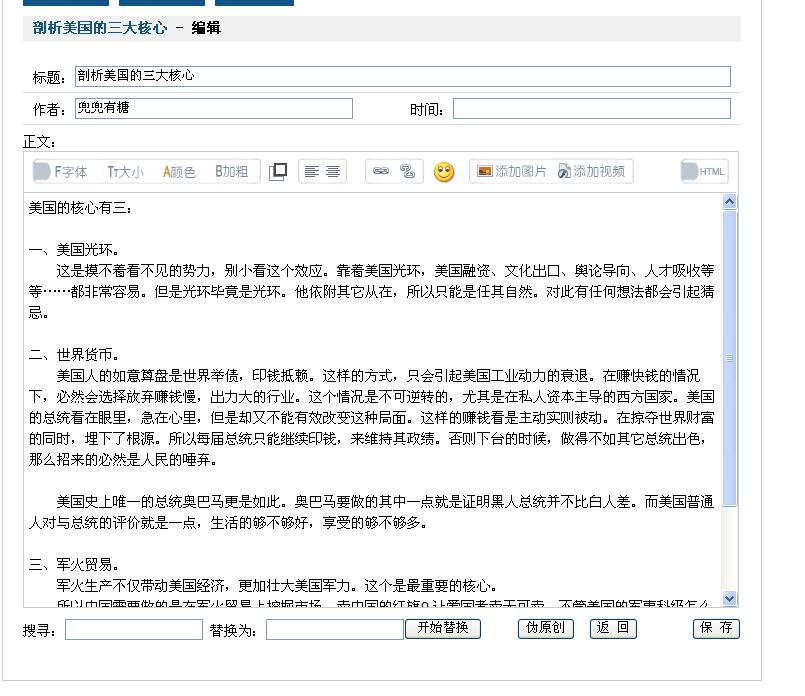Insert an emoticon using the smiley icon
805x696 pixels.
tap(441, 171)
